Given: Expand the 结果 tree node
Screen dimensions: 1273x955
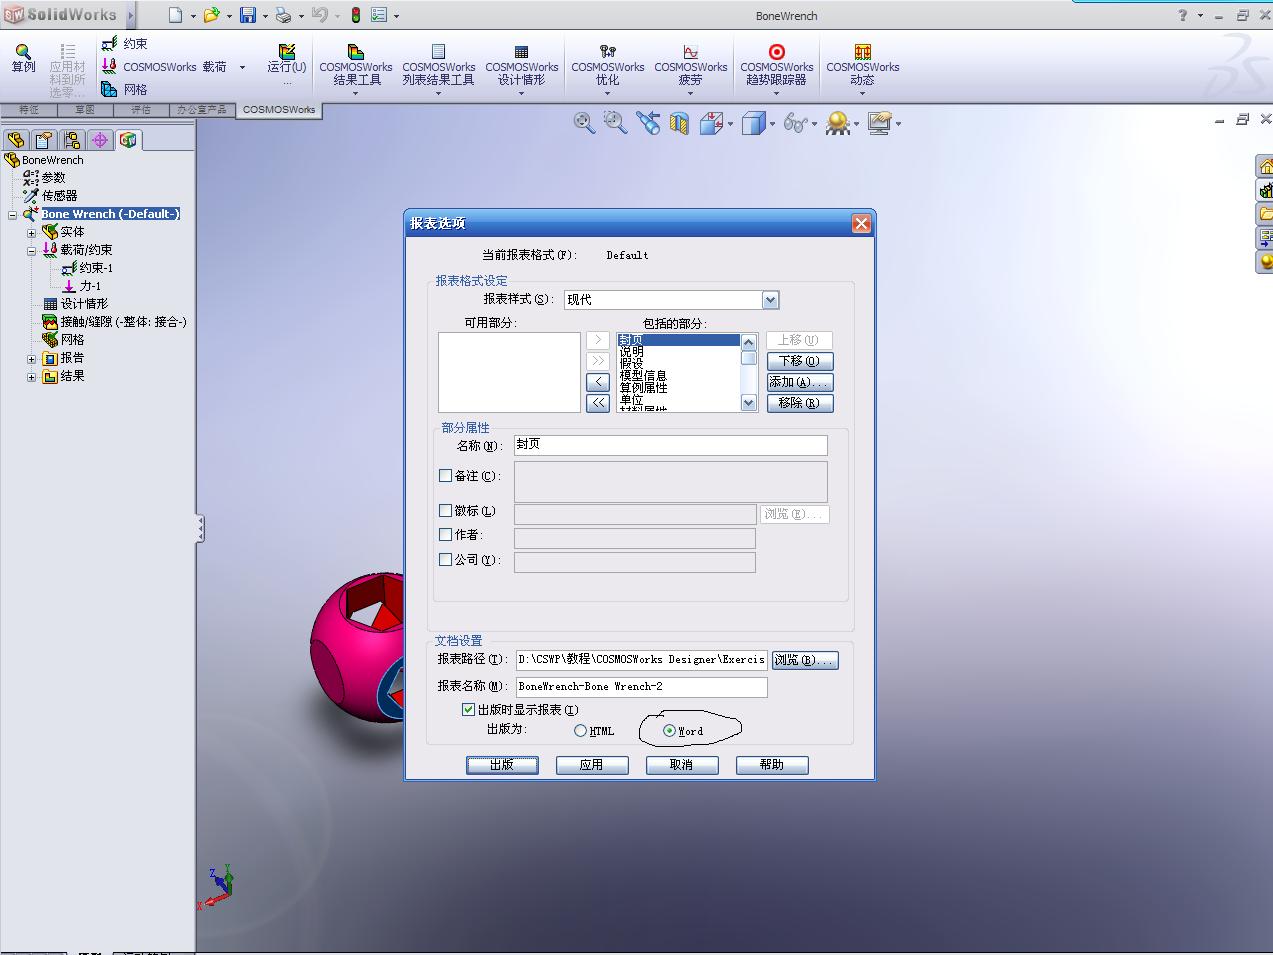Looking at the screenshot, I should point(31,377).
